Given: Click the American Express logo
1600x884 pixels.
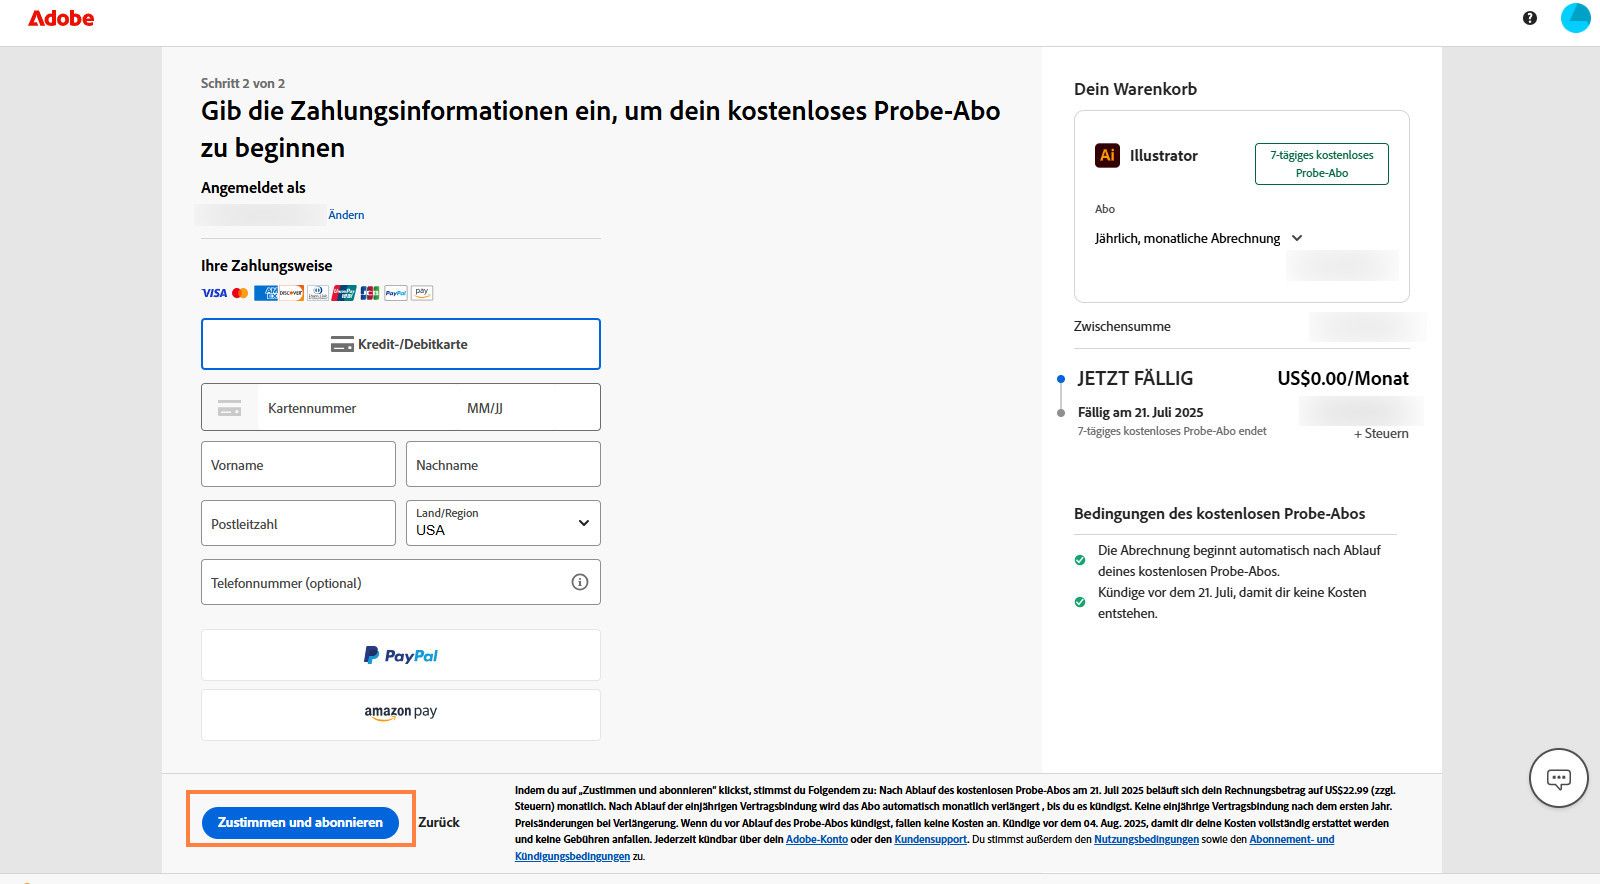Looking at the screenshot, I should (265, 293).
